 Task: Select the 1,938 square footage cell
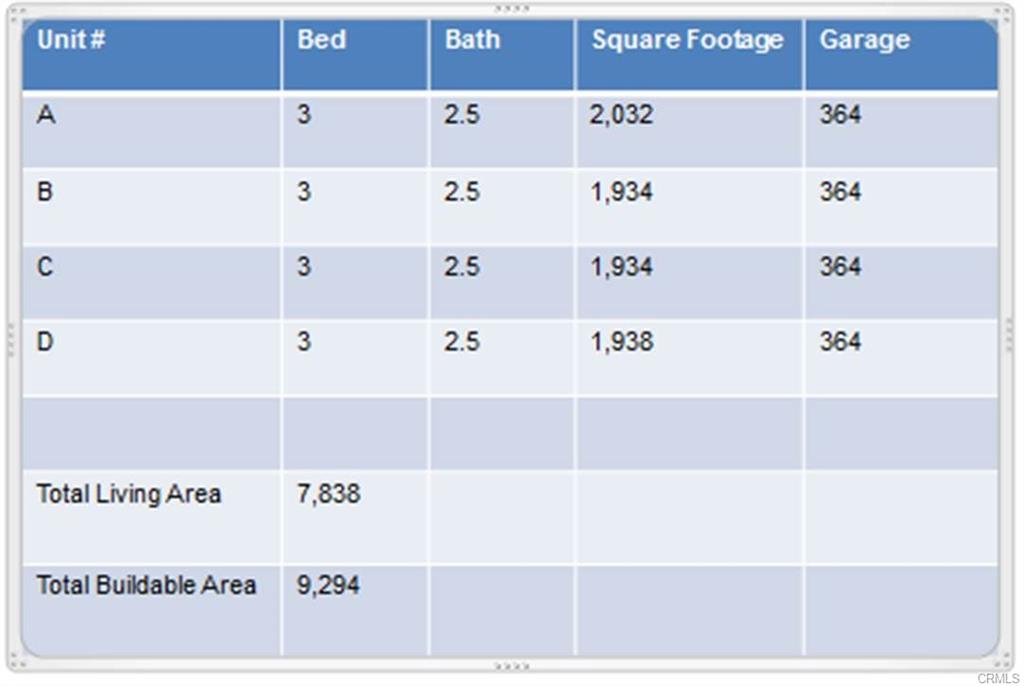(690, 358)
